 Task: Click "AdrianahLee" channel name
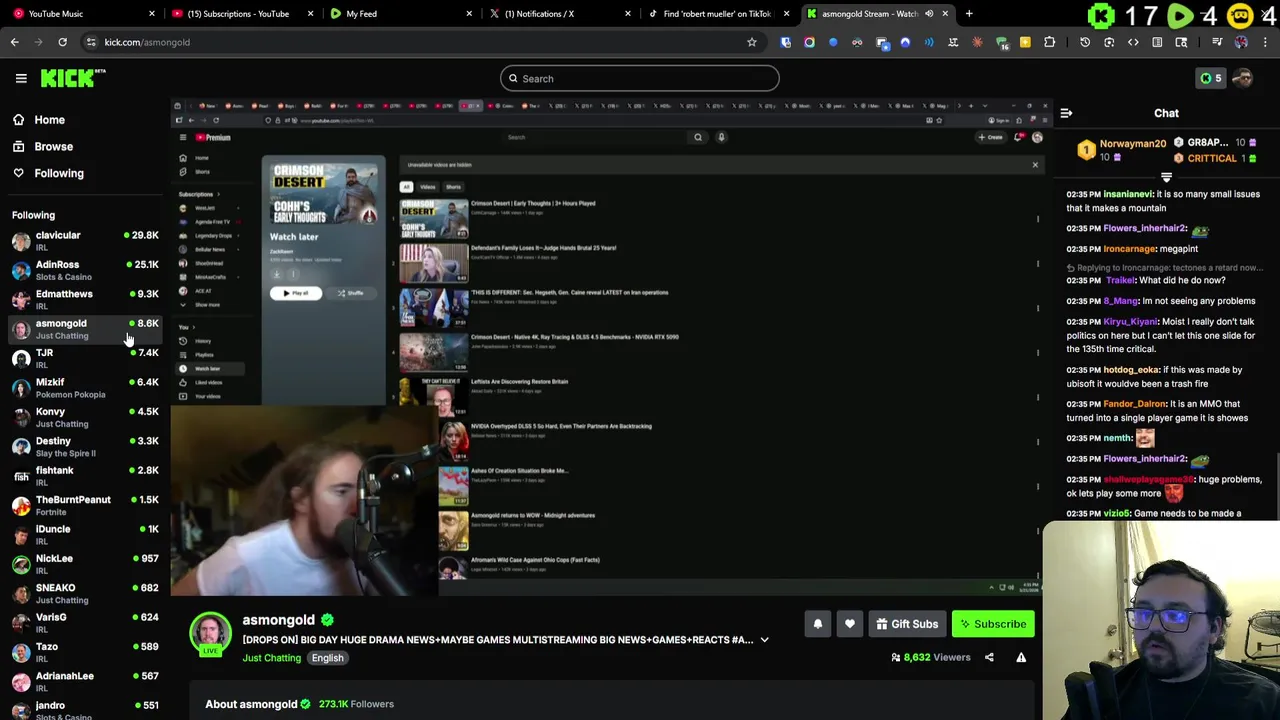click(65, 676)
